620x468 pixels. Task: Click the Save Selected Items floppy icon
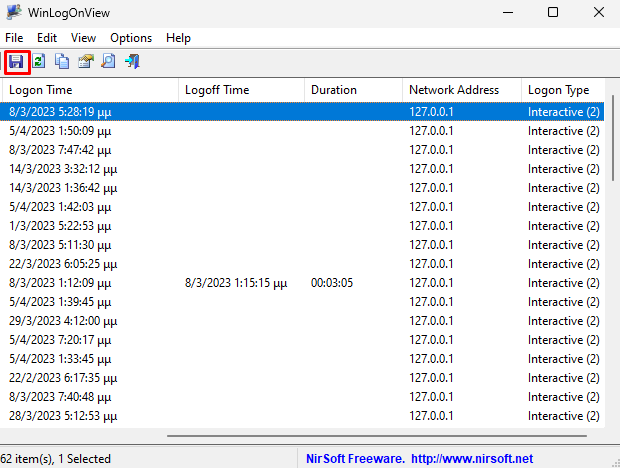17,62
